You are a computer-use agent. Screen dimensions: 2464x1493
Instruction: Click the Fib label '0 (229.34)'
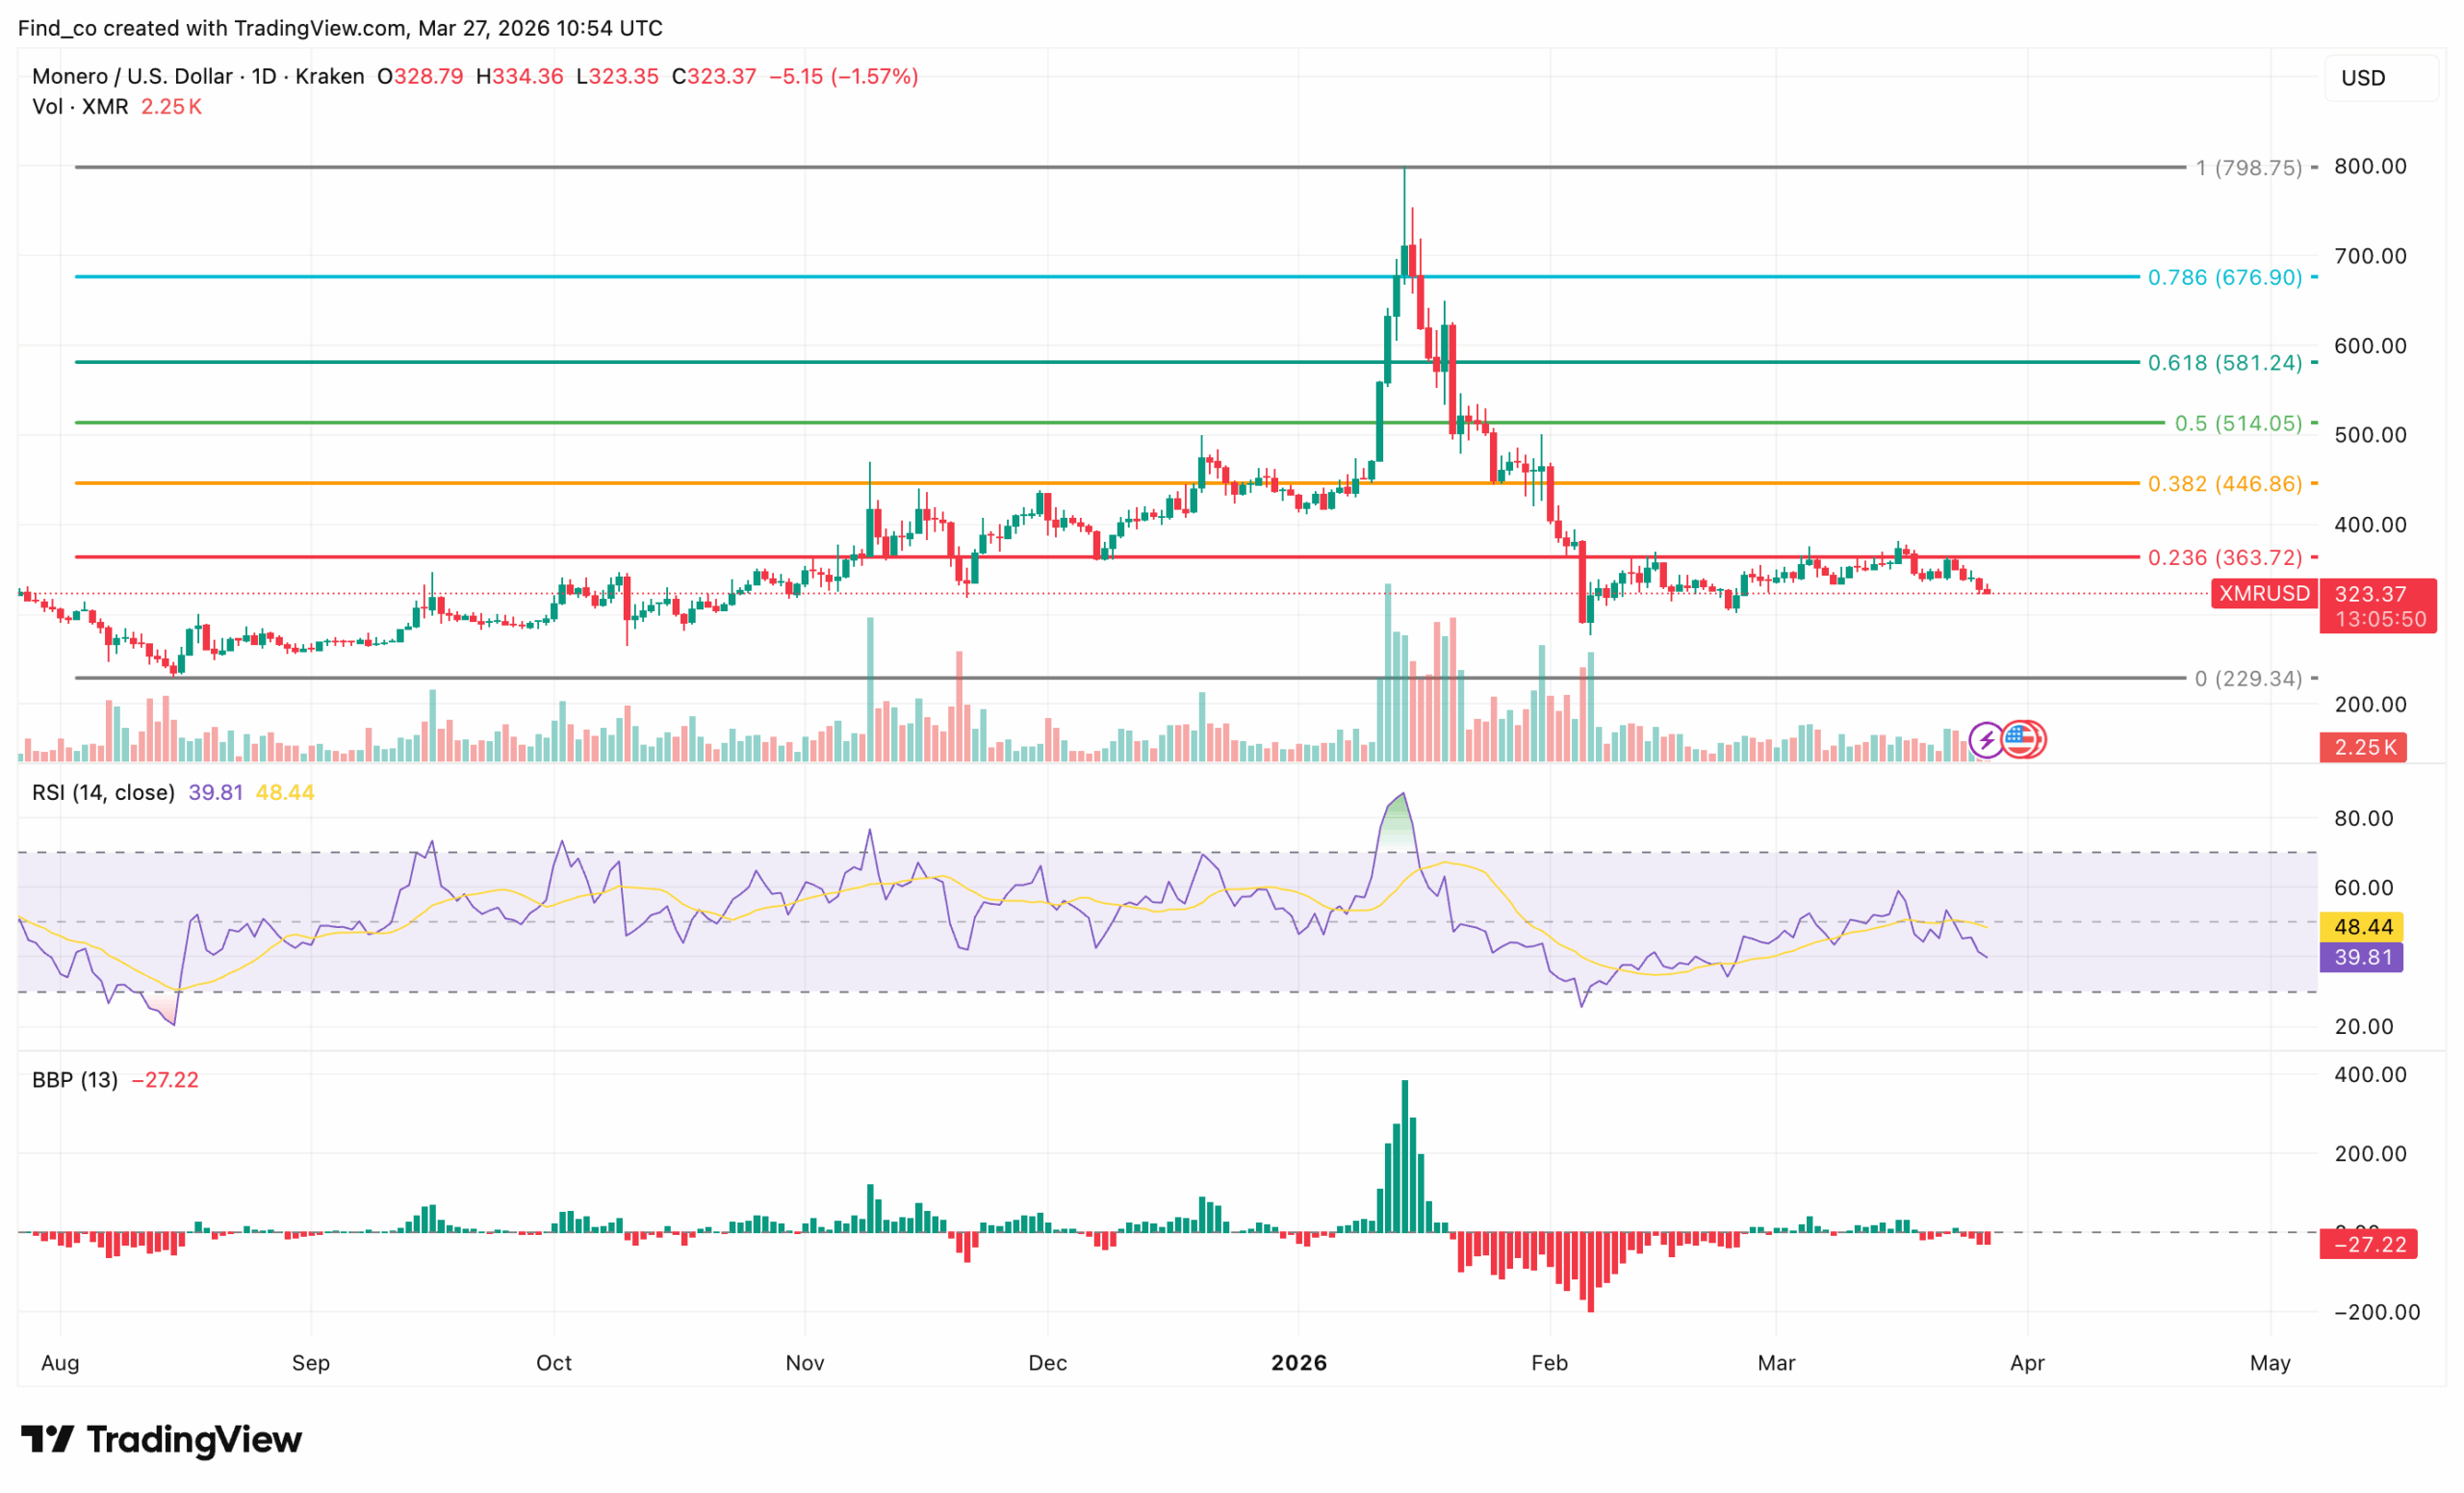point(2249,679)
